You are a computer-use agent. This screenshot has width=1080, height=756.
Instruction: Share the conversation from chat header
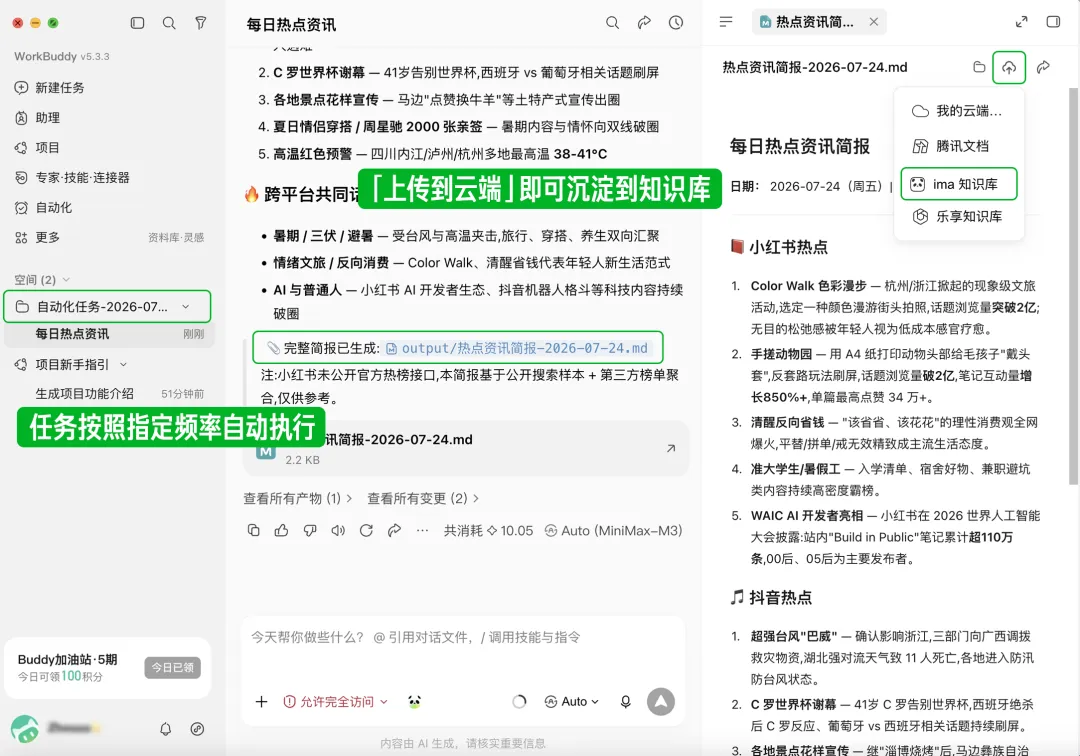pos(644,23)
